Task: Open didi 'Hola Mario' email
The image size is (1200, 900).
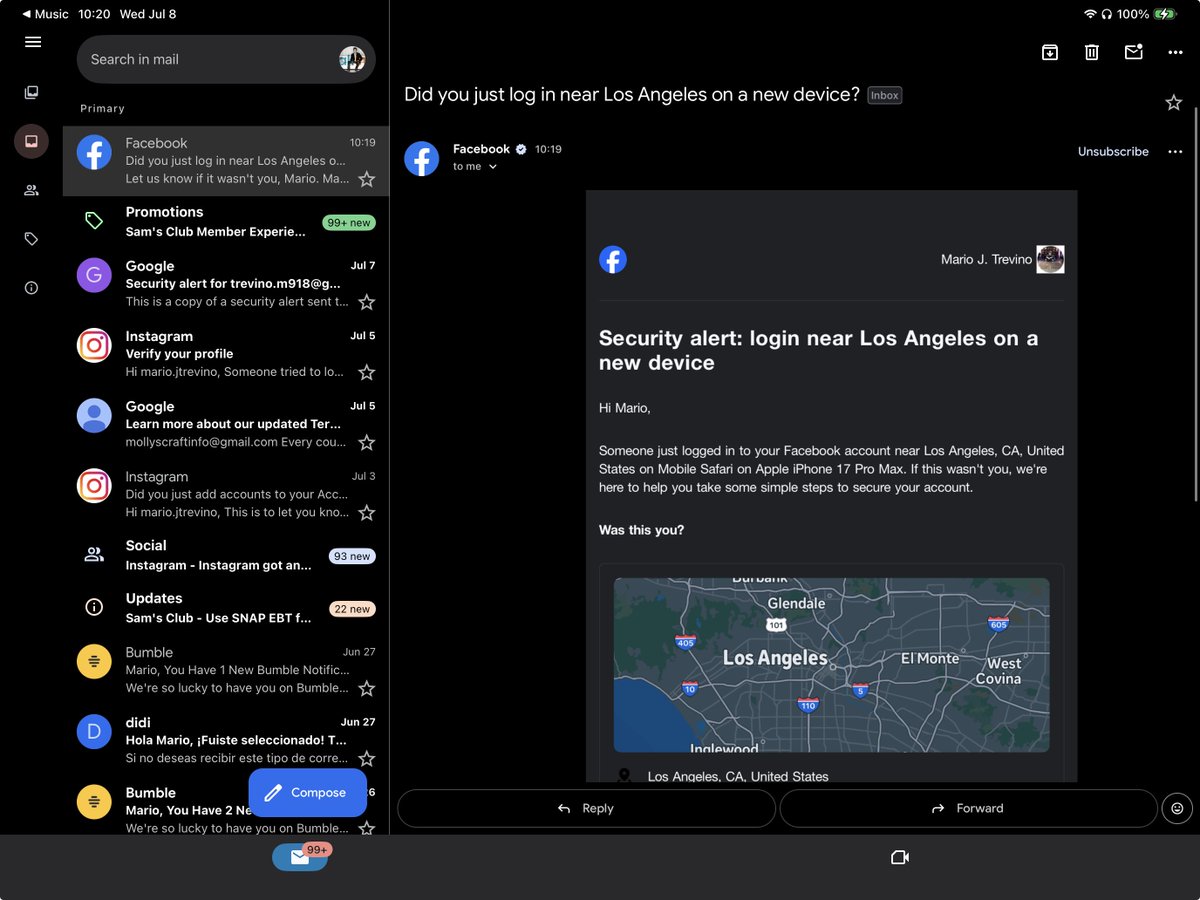Action: click(226, 740)
